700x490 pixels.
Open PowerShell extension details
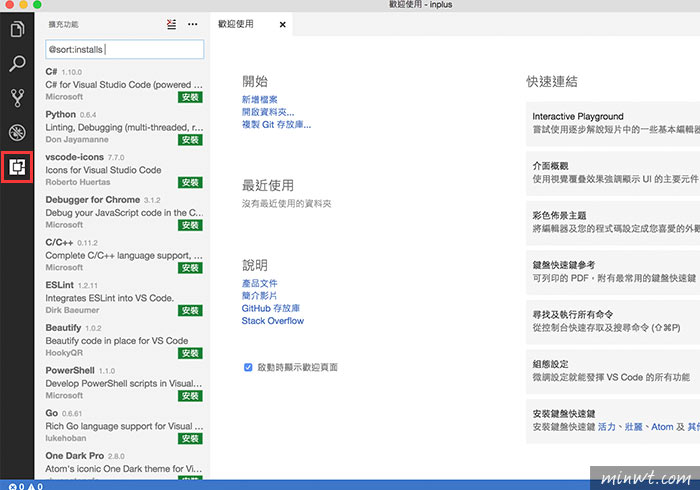tap(121, 383)
